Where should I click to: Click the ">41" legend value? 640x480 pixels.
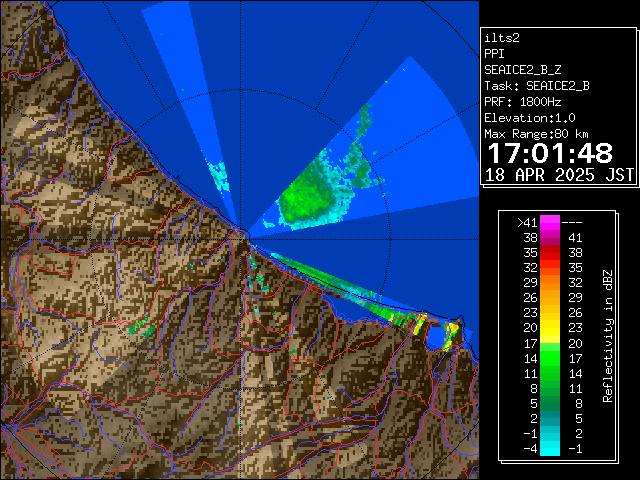(x=527, y=223)
